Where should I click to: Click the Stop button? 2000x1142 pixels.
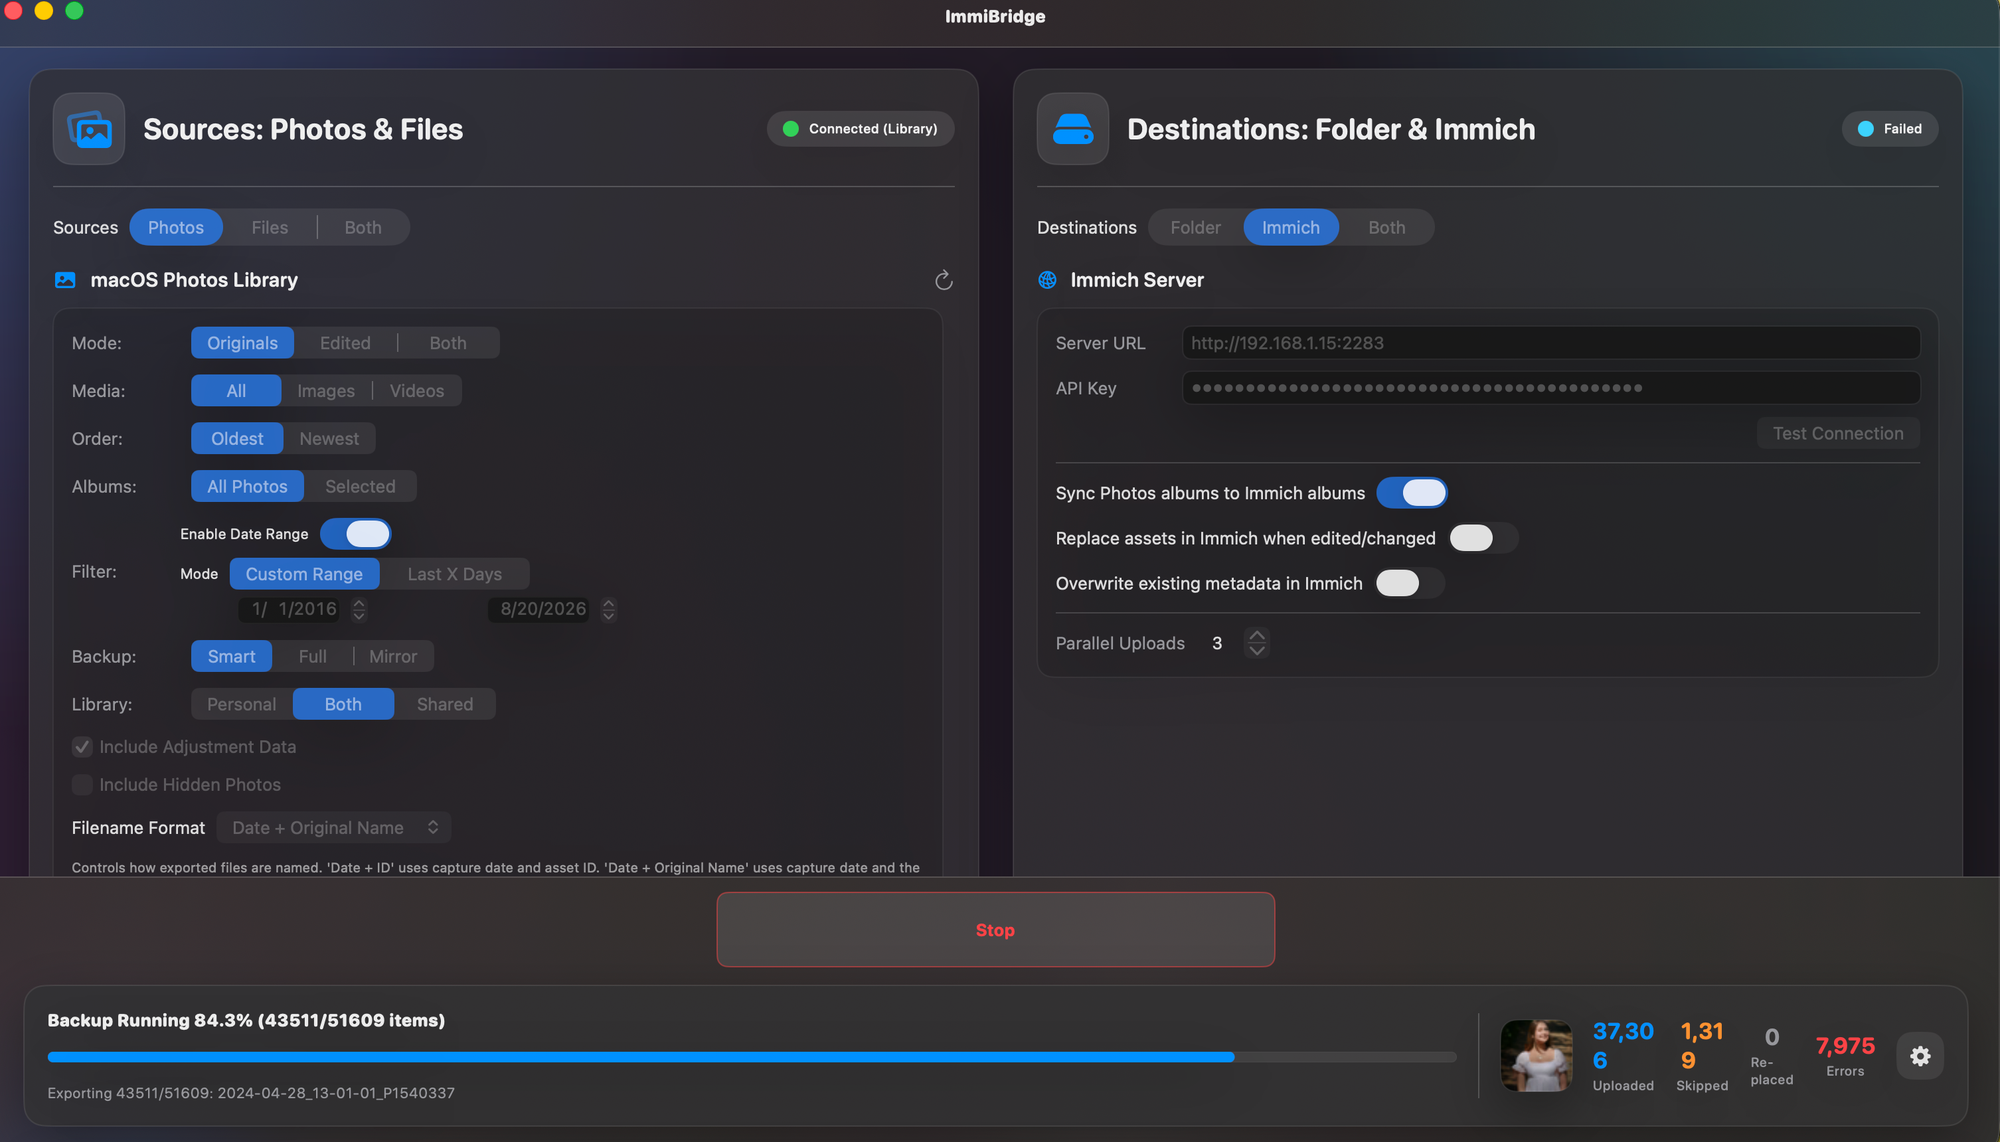click(996, 930)
